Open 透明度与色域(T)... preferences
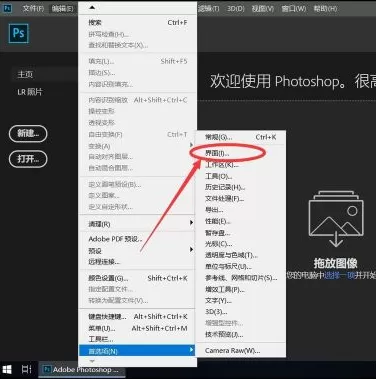Screen dimensions: 376x379 [241, 255]
